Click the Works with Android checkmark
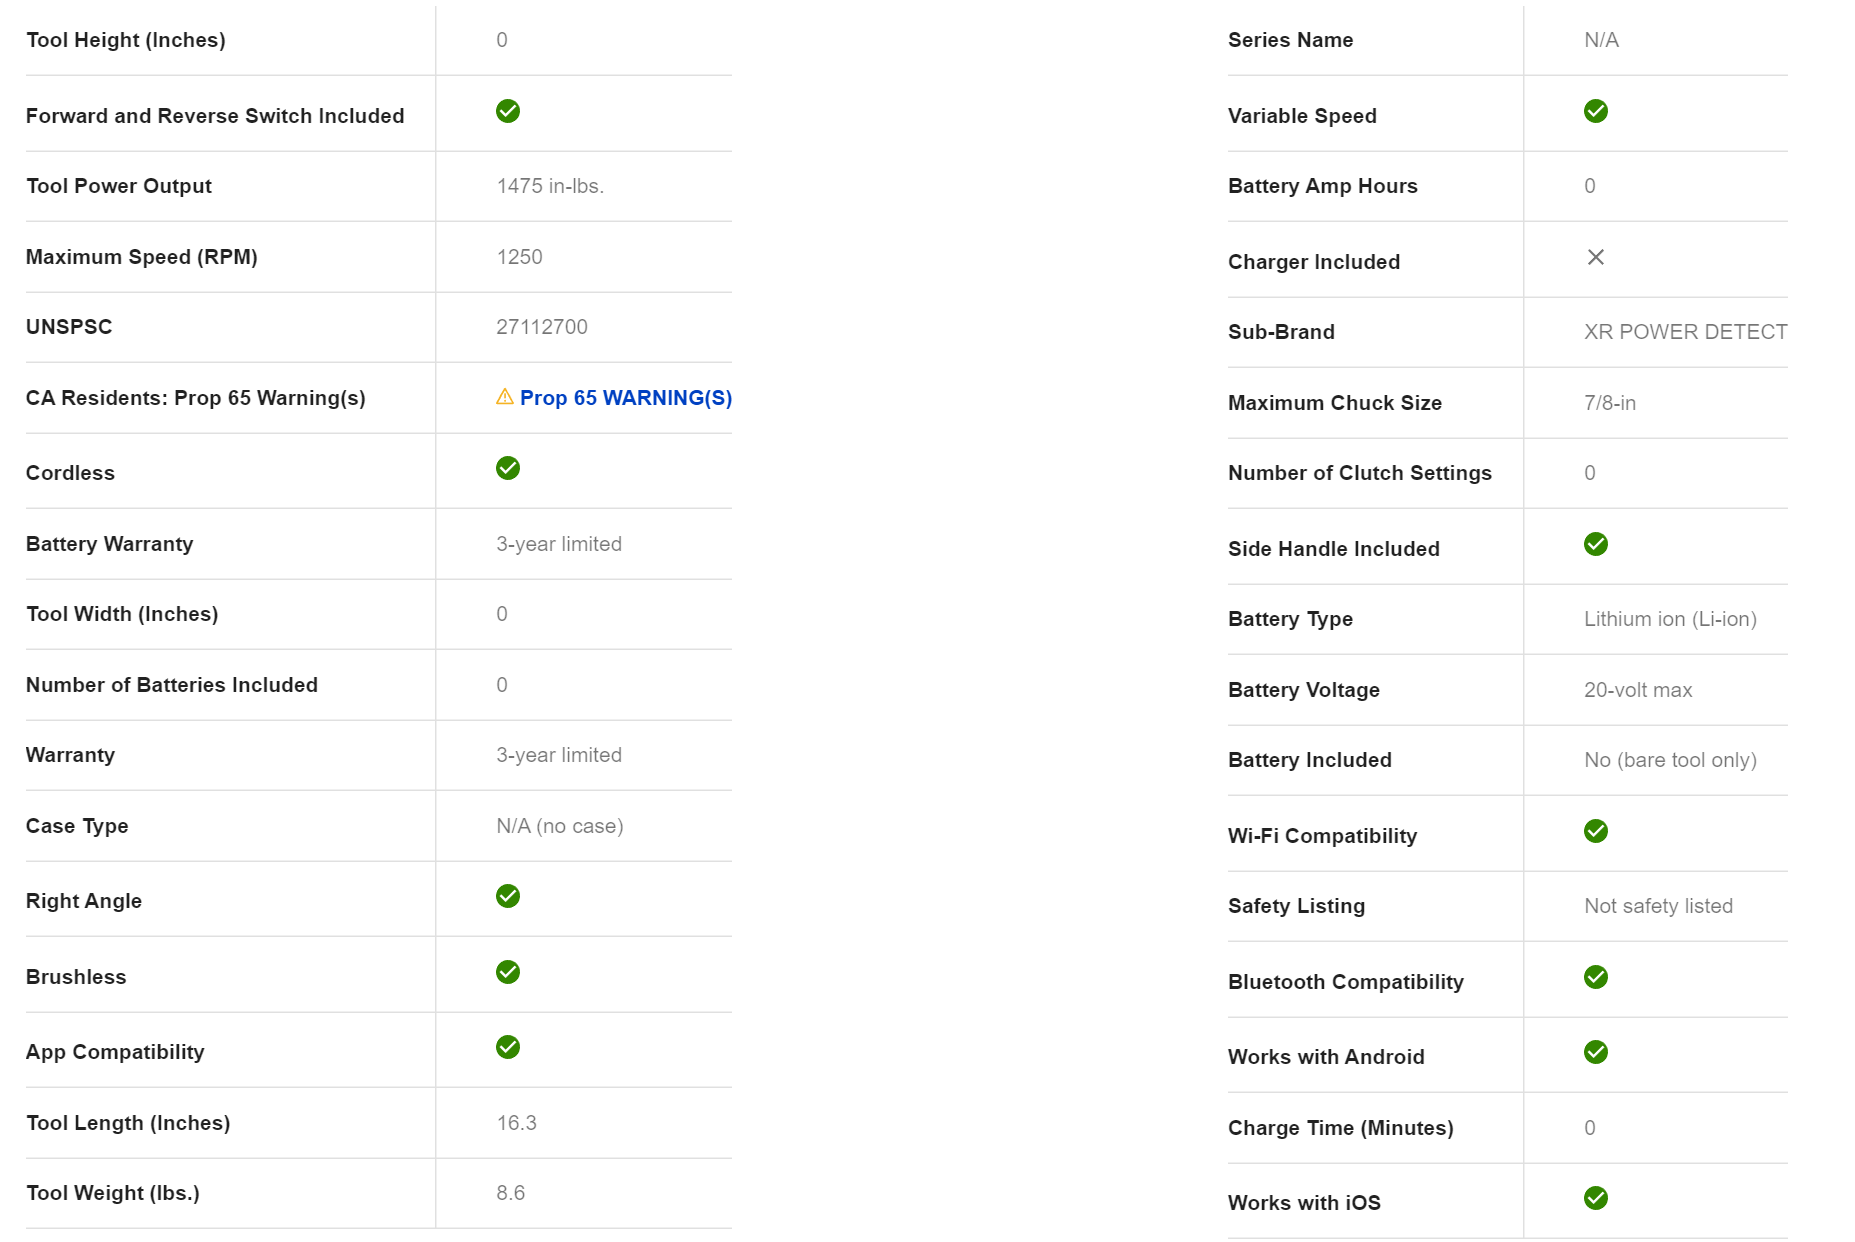The width and height of the screenshot is (1855, 1242). pyautogui.click(x=1596, y=1052)
